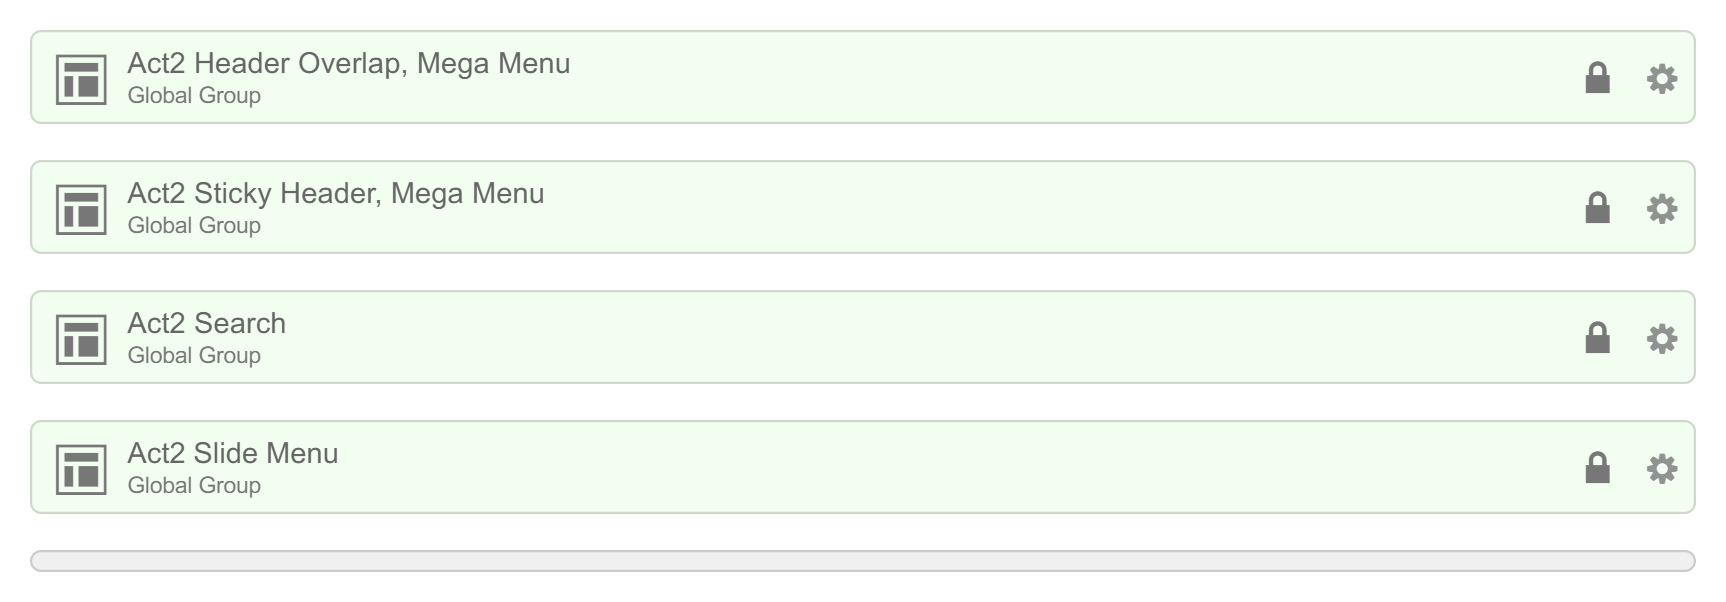The image size is (1726, 602).
Task: Select Act2 Header Overlap, Mega Menu title
Action: pos(348,63)
